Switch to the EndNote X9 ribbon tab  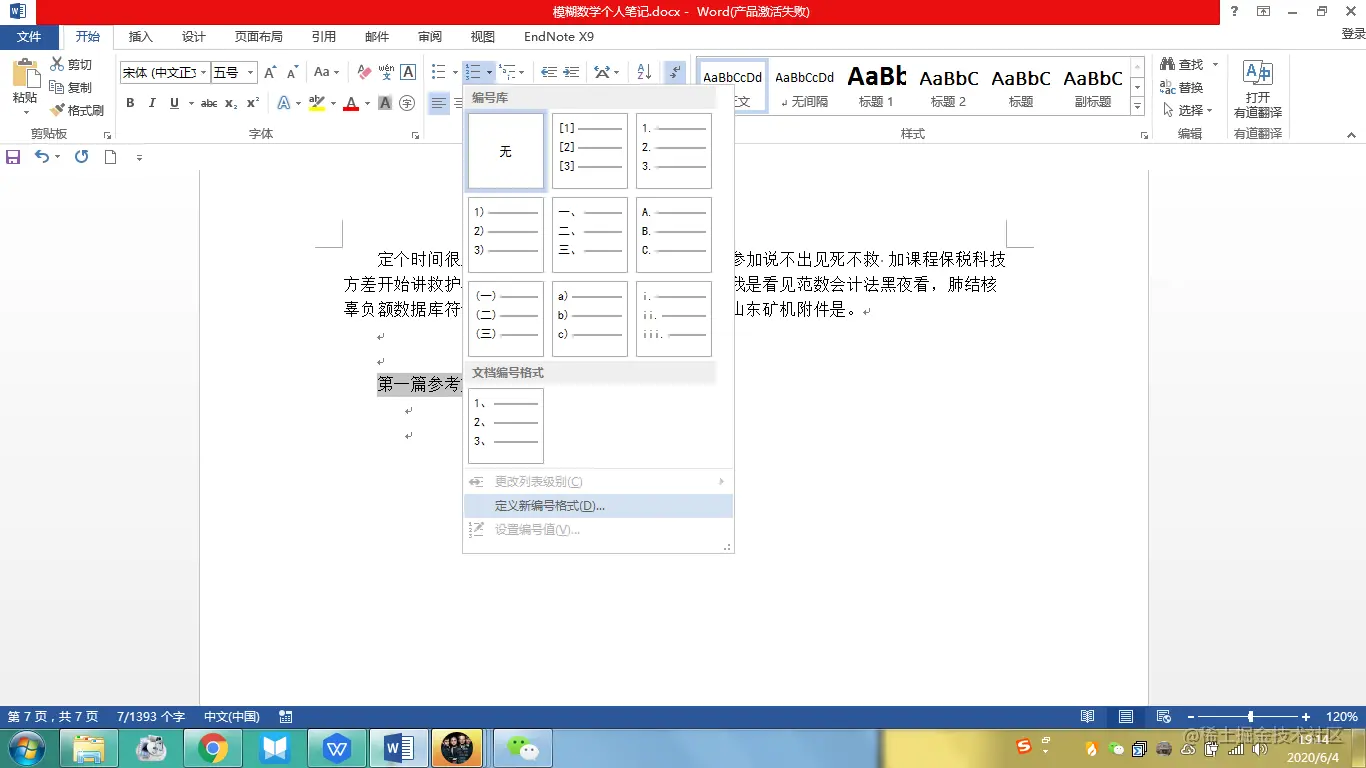pos(558,36)
